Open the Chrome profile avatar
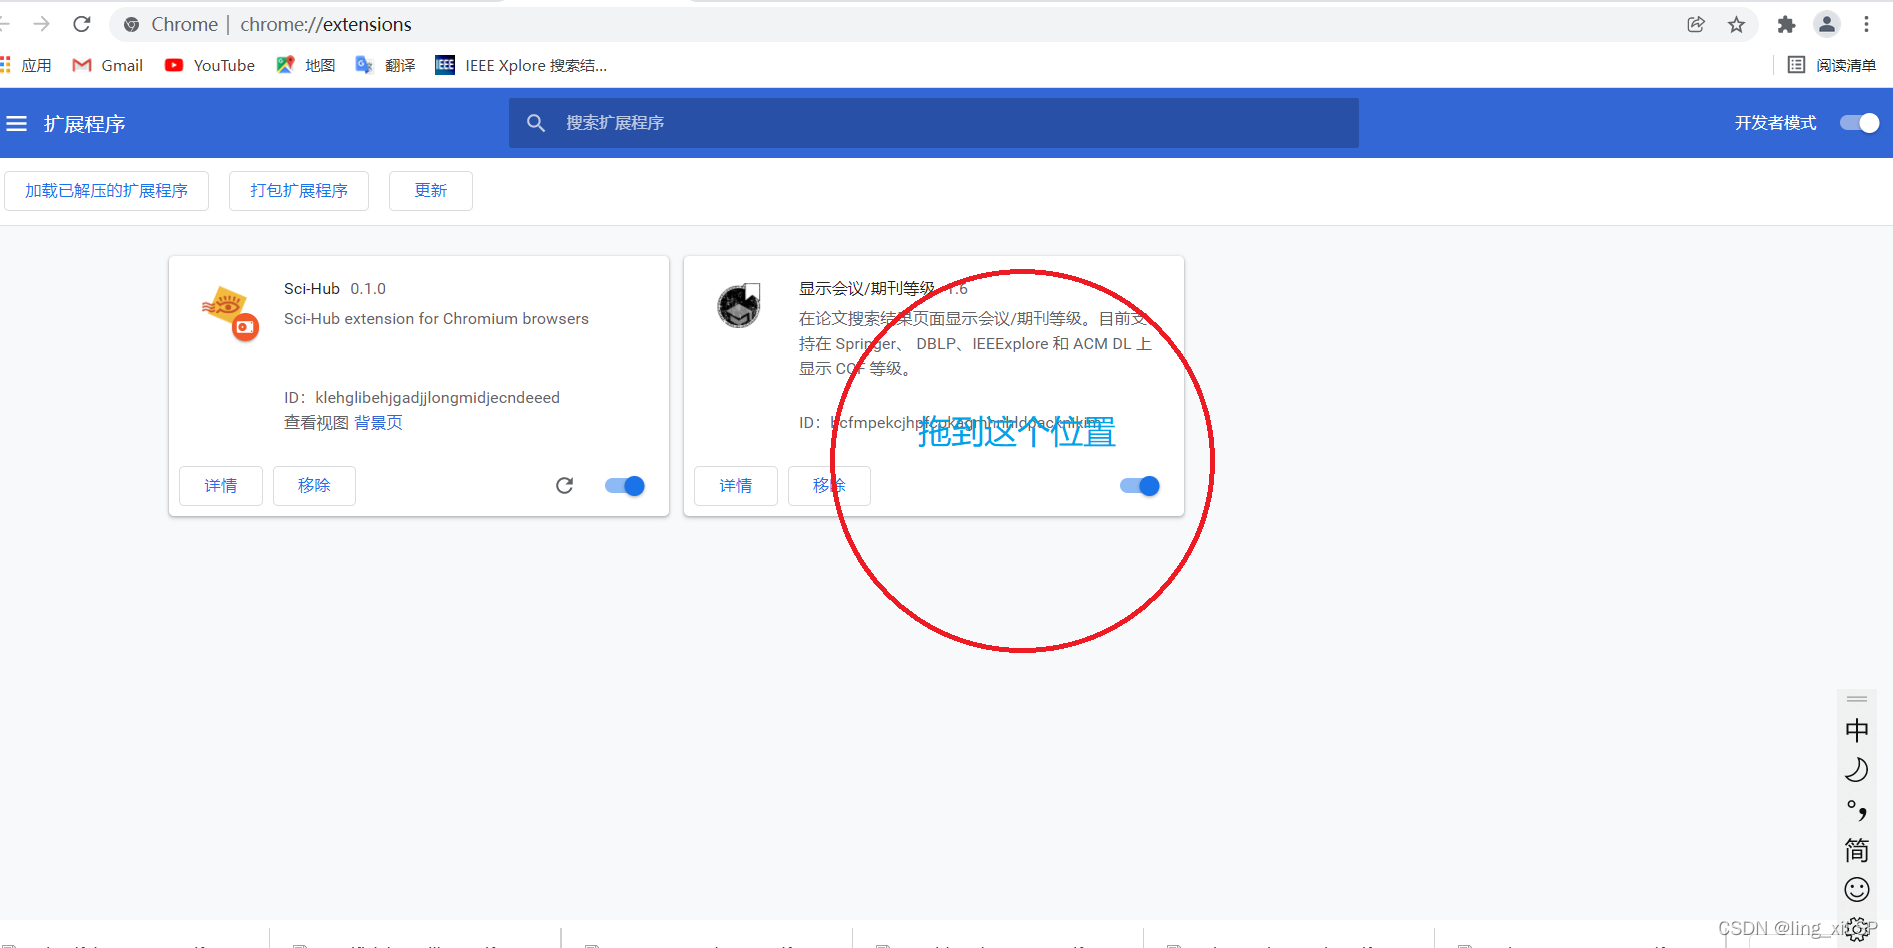This screenshot has width=1893, height=948. [x=1827, y=24]
